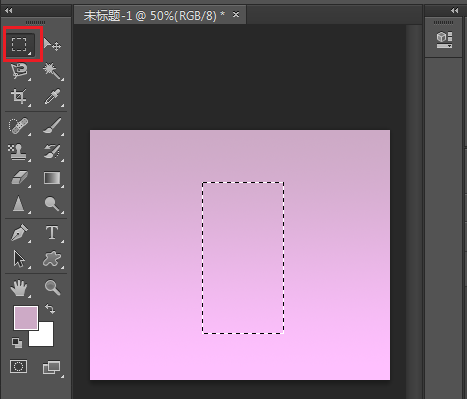
Task: Select the Horizontal Type tool
Action: tap(52, 233)
